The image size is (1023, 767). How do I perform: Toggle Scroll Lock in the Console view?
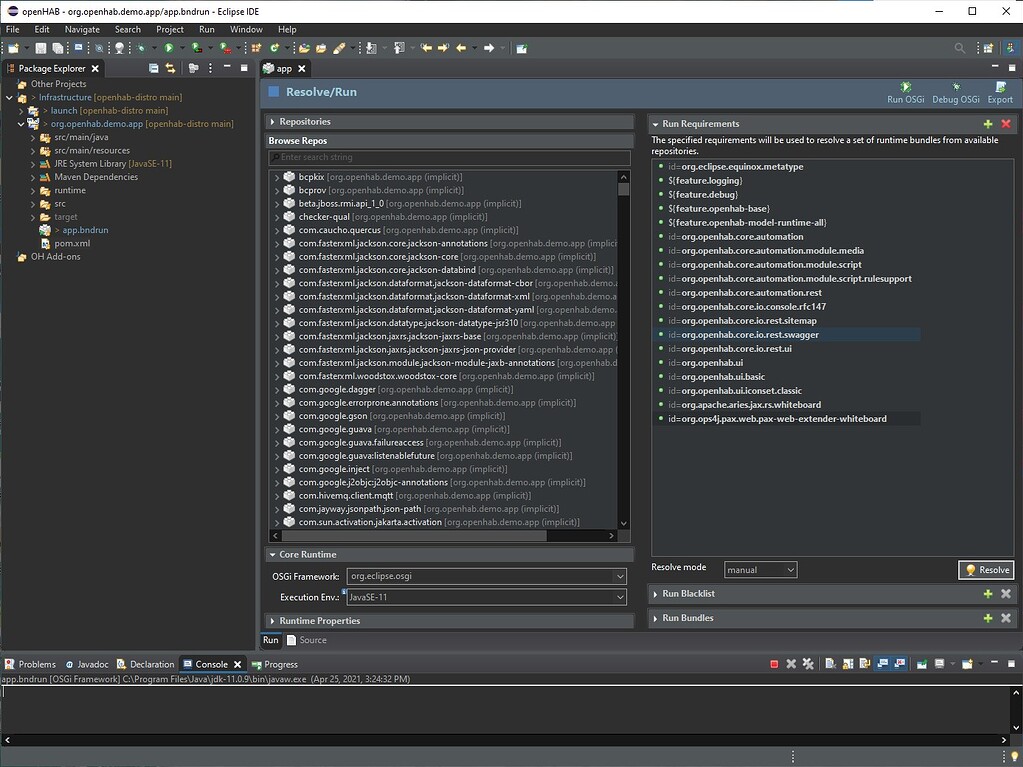(845, 663)
